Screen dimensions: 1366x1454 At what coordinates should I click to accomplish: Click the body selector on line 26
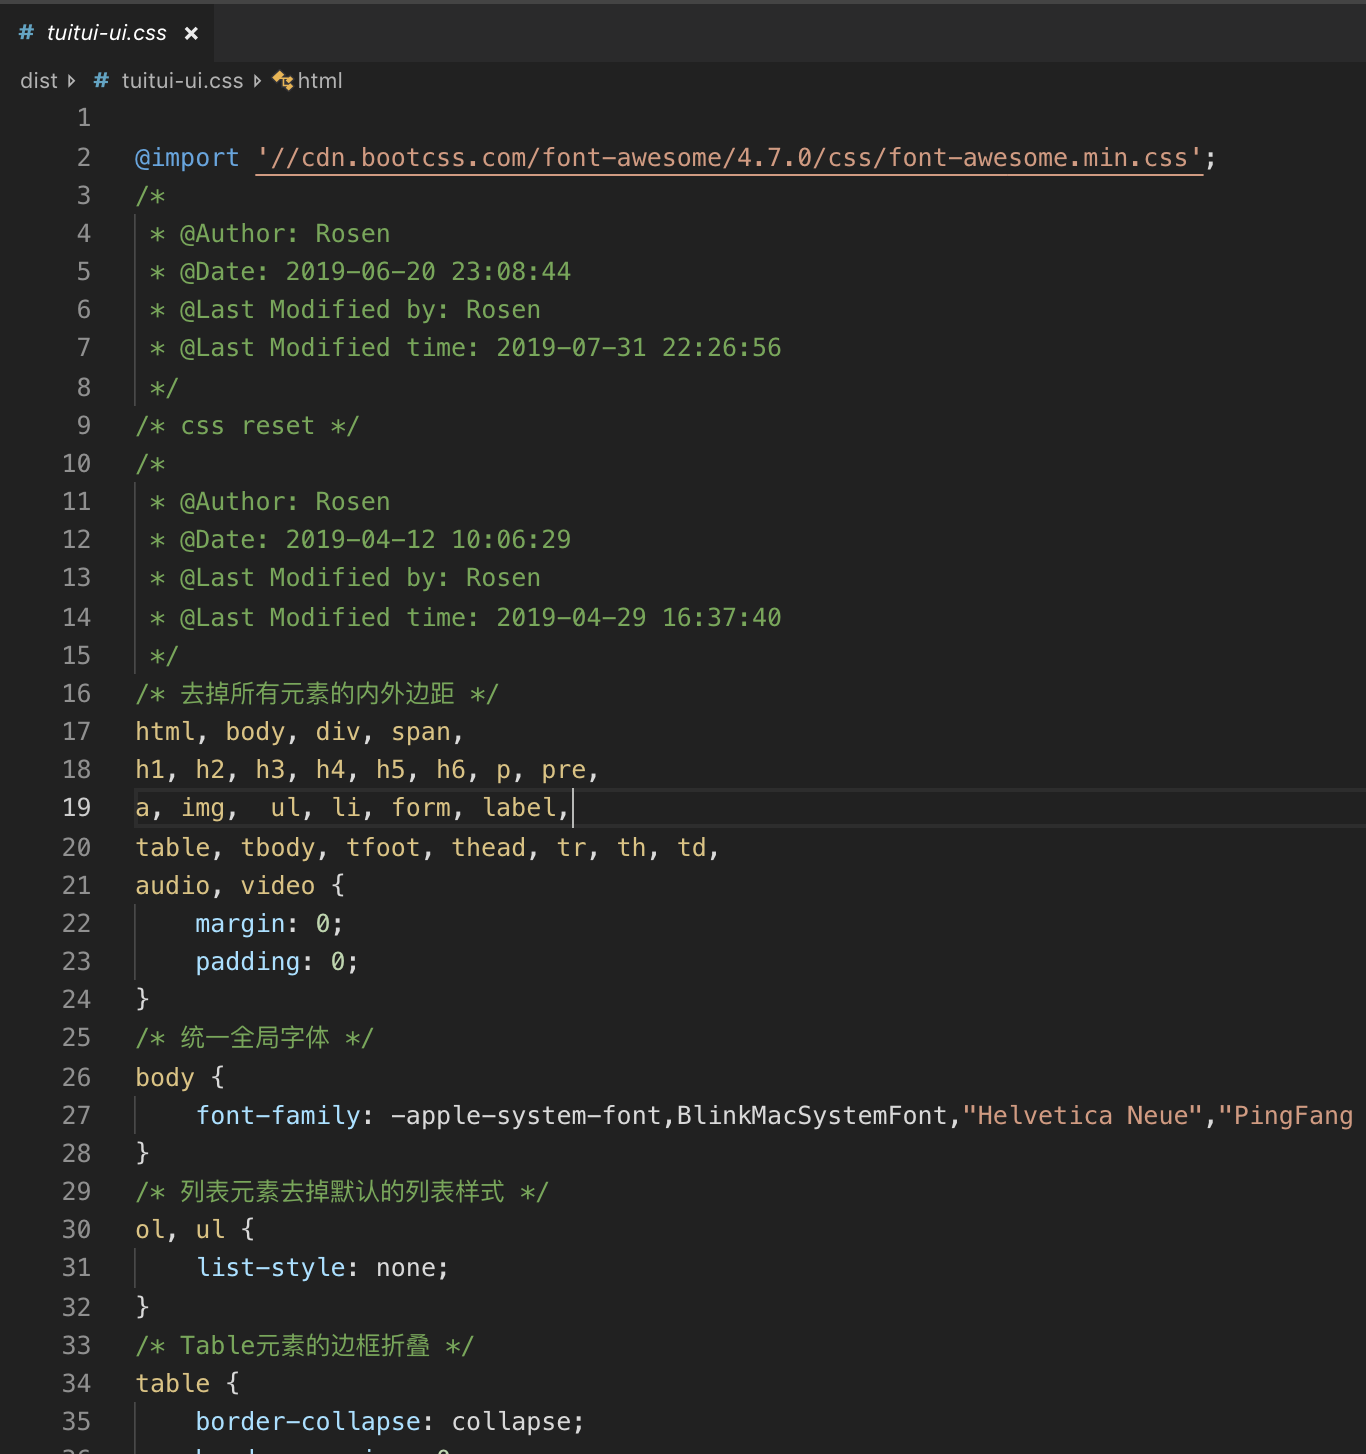point(165,1078)
